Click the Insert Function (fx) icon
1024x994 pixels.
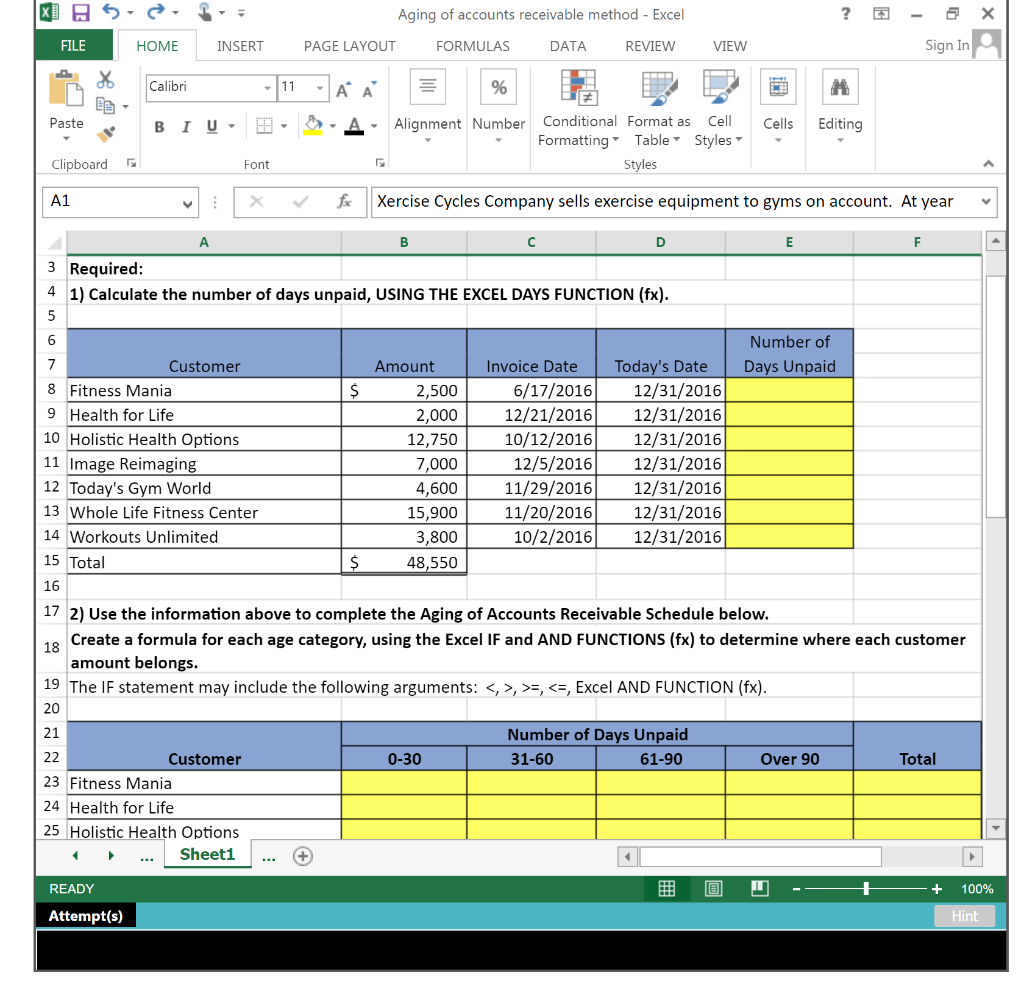[x=345, y=202]
